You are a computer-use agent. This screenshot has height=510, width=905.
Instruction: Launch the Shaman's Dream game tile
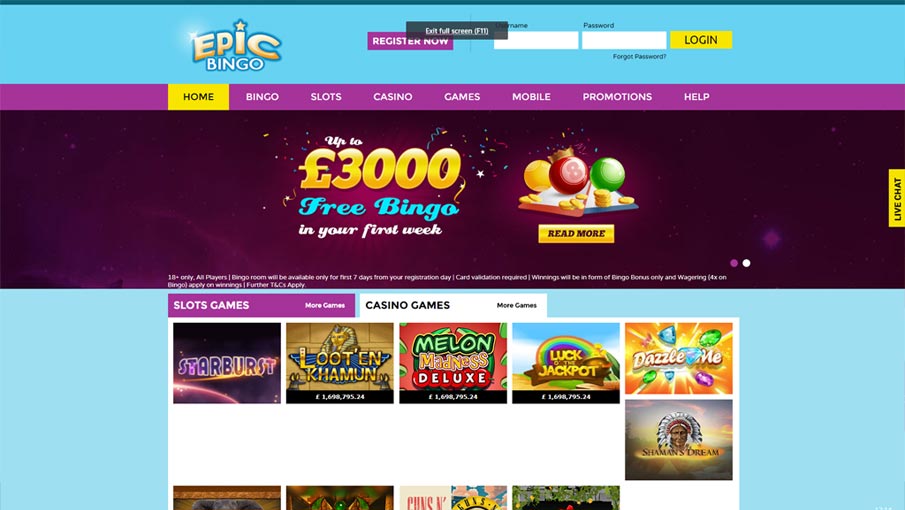tap(679, 440)
